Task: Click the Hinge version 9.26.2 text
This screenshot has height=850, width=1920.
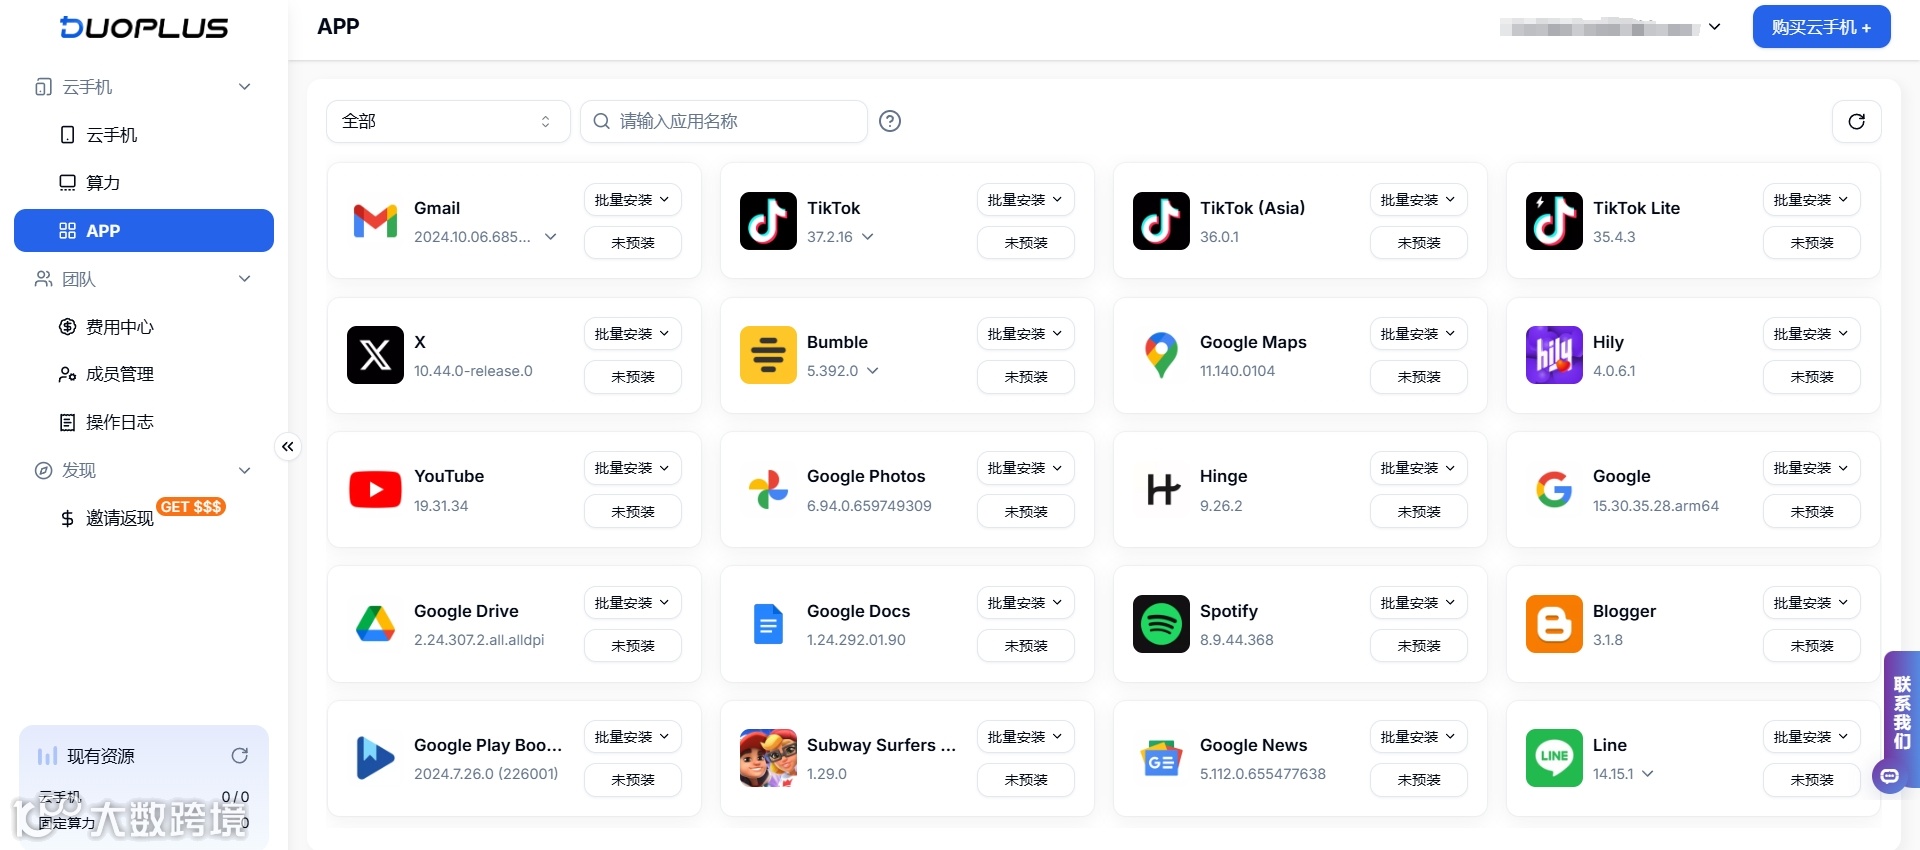Action: tap(1221, 506)
